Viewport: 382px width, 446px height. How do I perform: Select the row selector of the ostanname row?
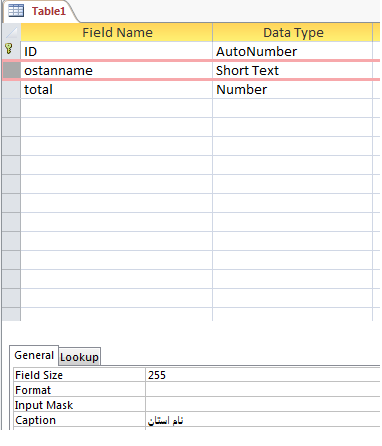click(12, 70)
